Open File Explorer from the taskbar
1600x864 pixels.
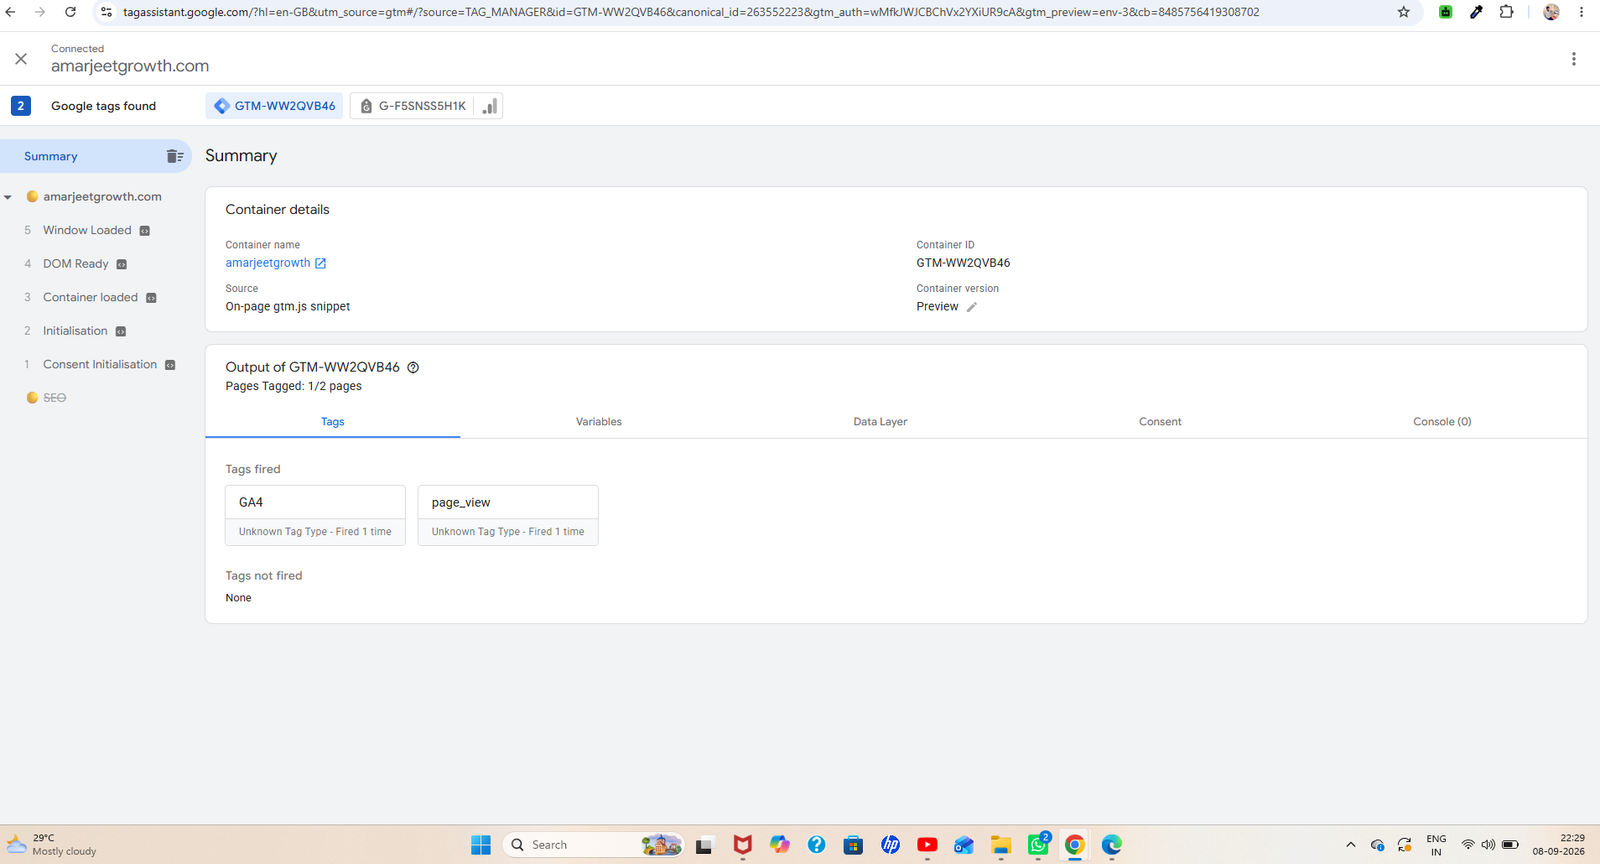click(1001, 845)
